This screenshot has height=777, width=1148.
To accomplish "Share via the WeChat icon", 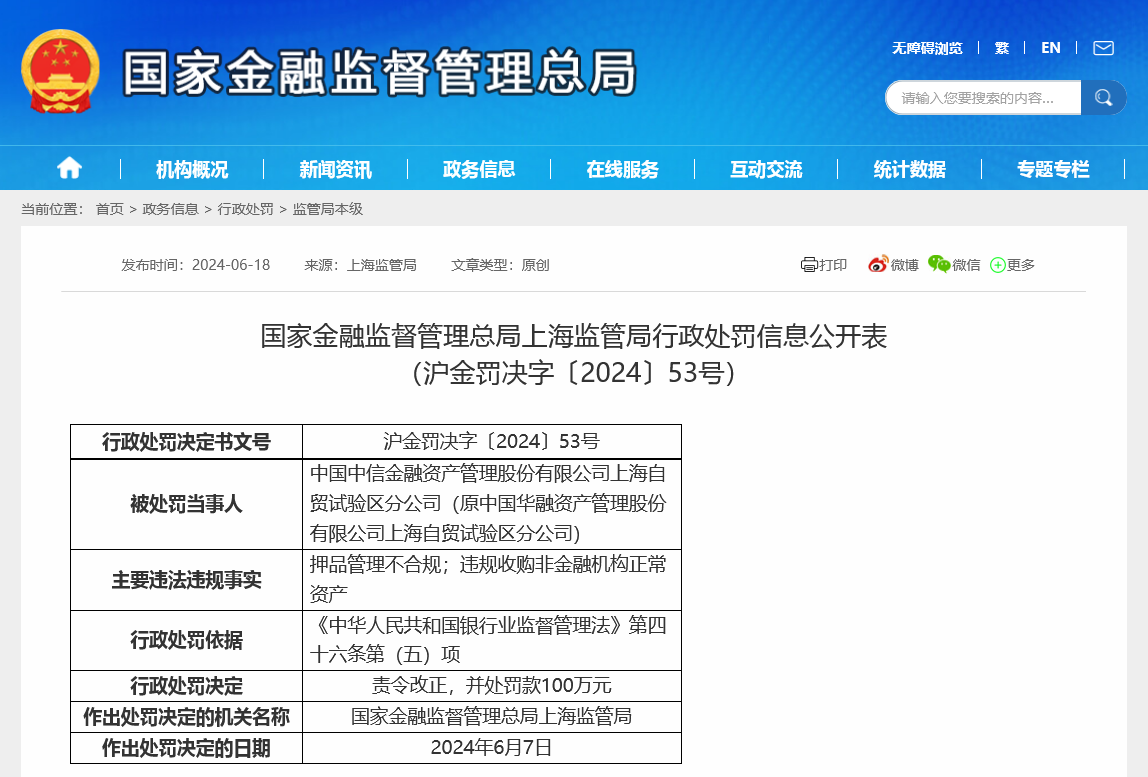I will tap(939, 264).
